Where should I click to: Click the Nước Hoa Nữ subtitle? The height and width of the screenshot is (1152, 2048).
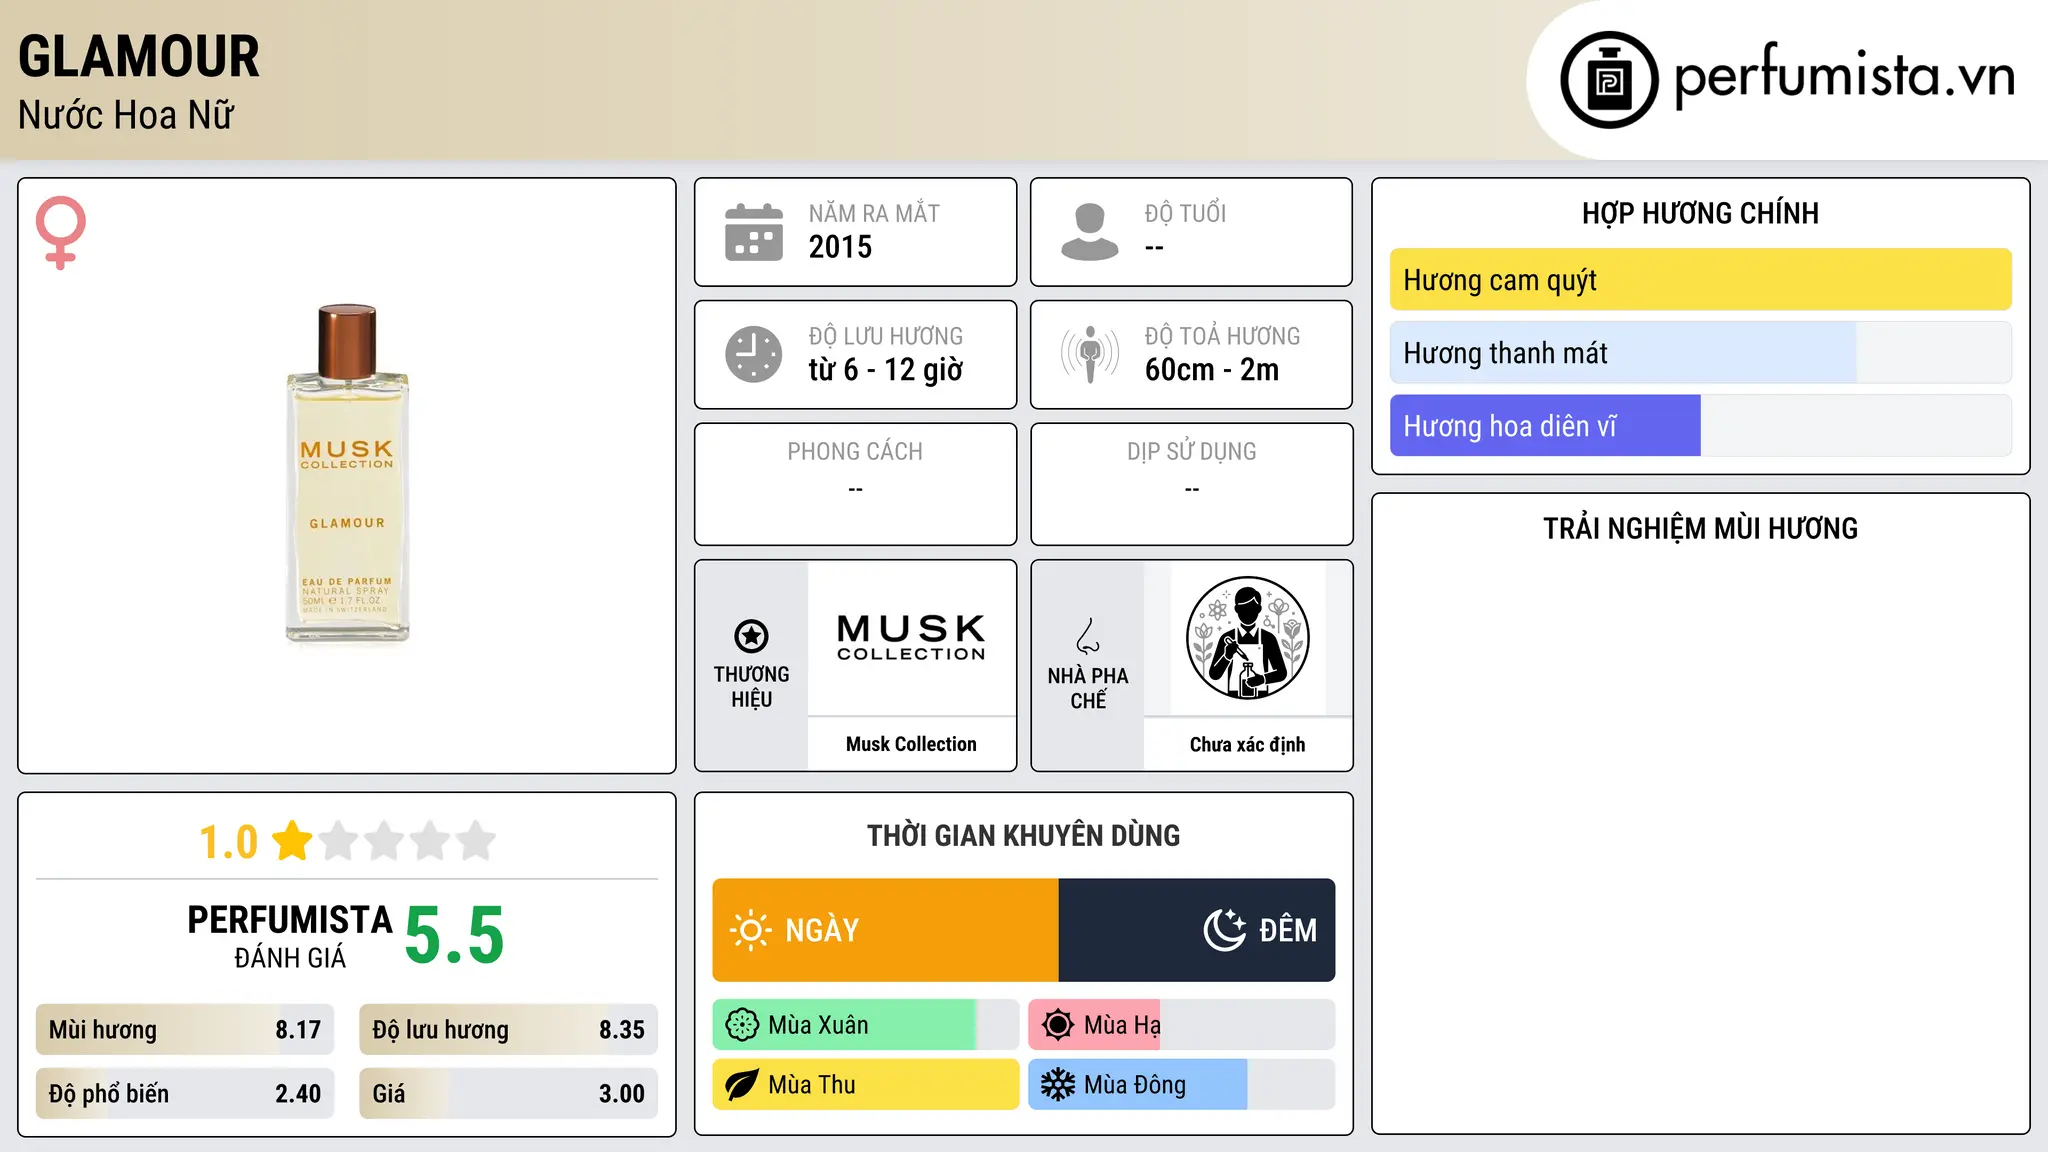tap(126, 115)
